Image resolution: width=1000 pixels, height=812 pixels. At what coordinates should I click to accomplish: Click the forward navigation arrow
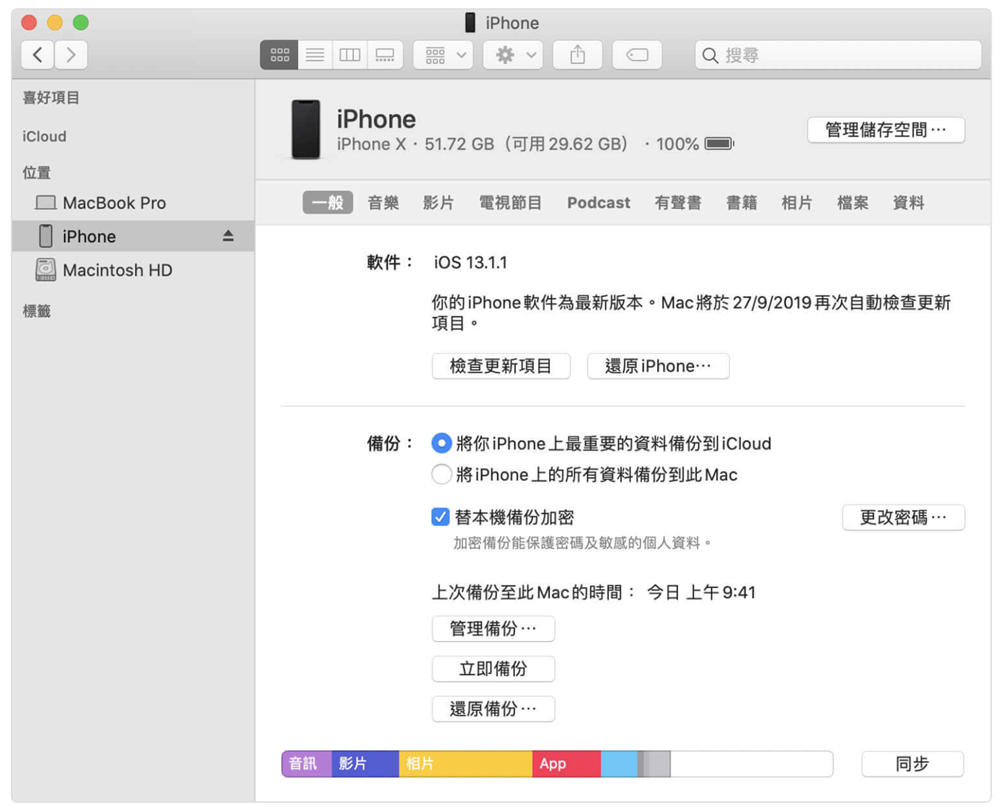coord(70,55)
